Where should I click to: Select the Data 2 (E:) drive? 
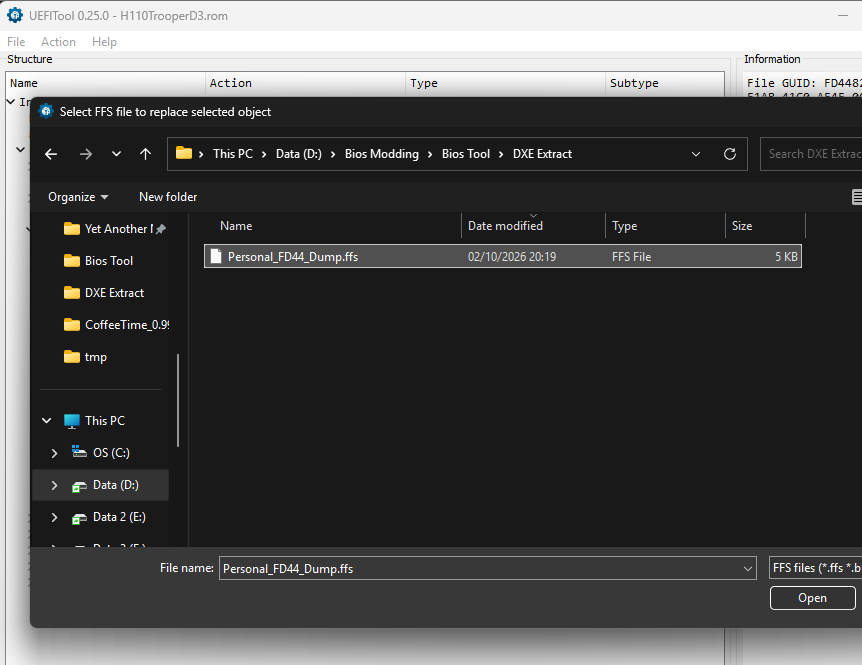109,517
